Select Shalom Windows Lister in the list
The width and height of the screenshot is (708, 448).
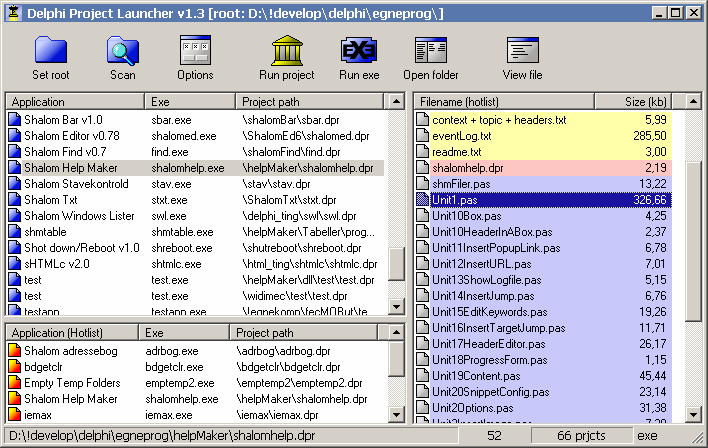[x=196, y=216]
